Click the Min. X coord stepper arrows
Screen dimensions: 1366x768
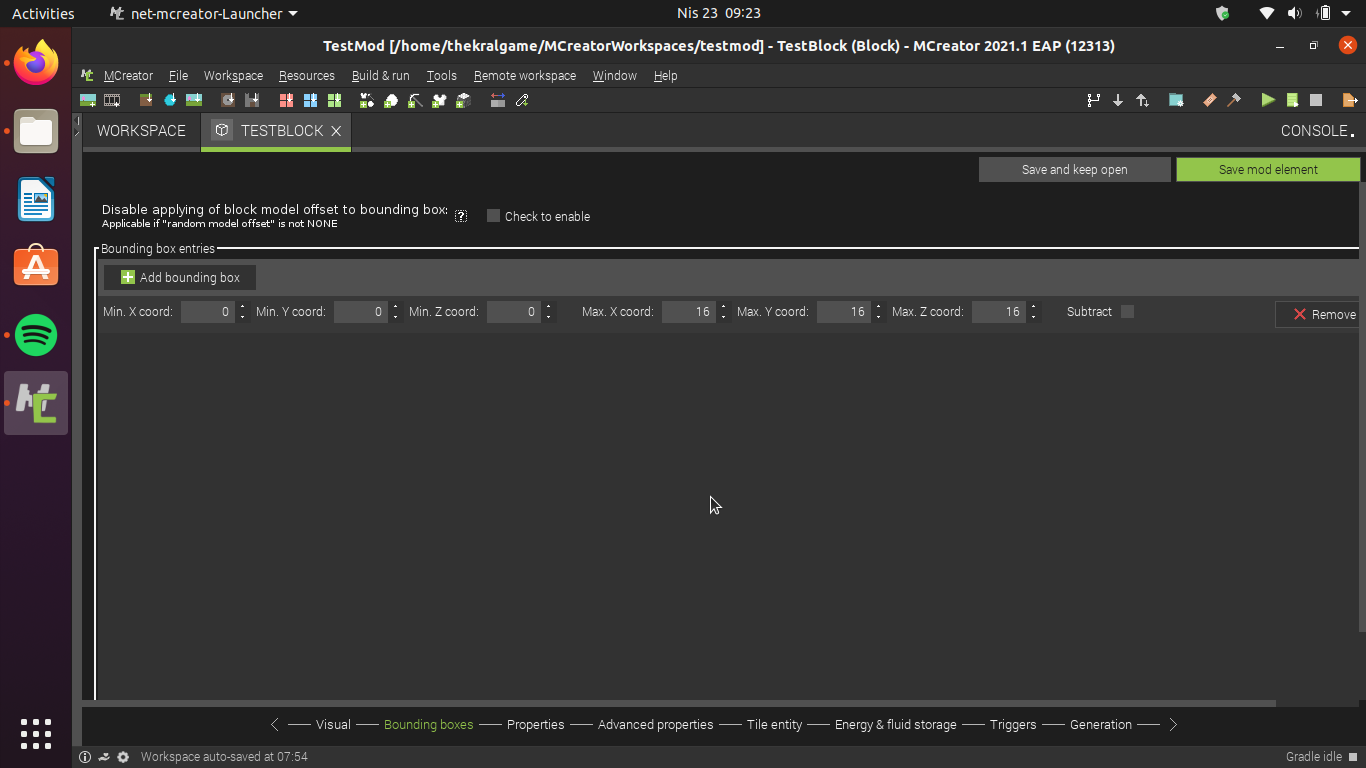243,312
